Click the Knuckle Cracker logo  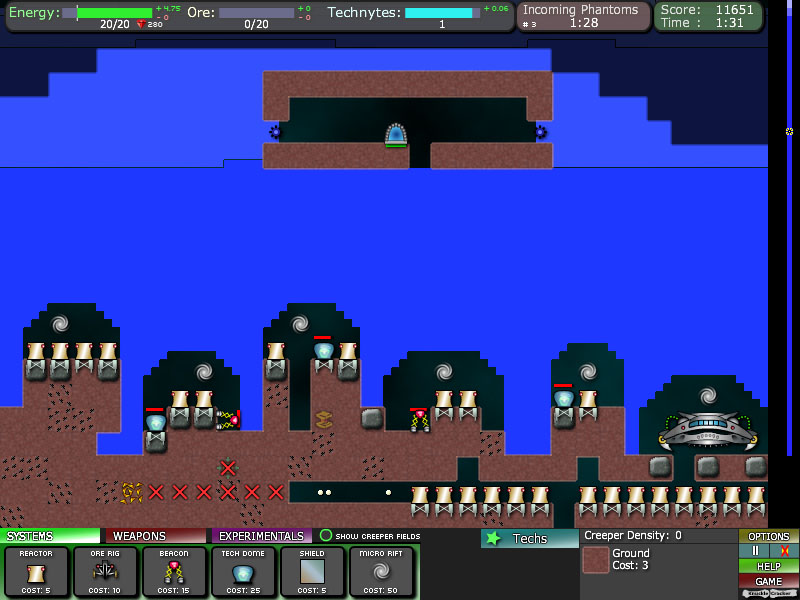click(x=768, y=594)
